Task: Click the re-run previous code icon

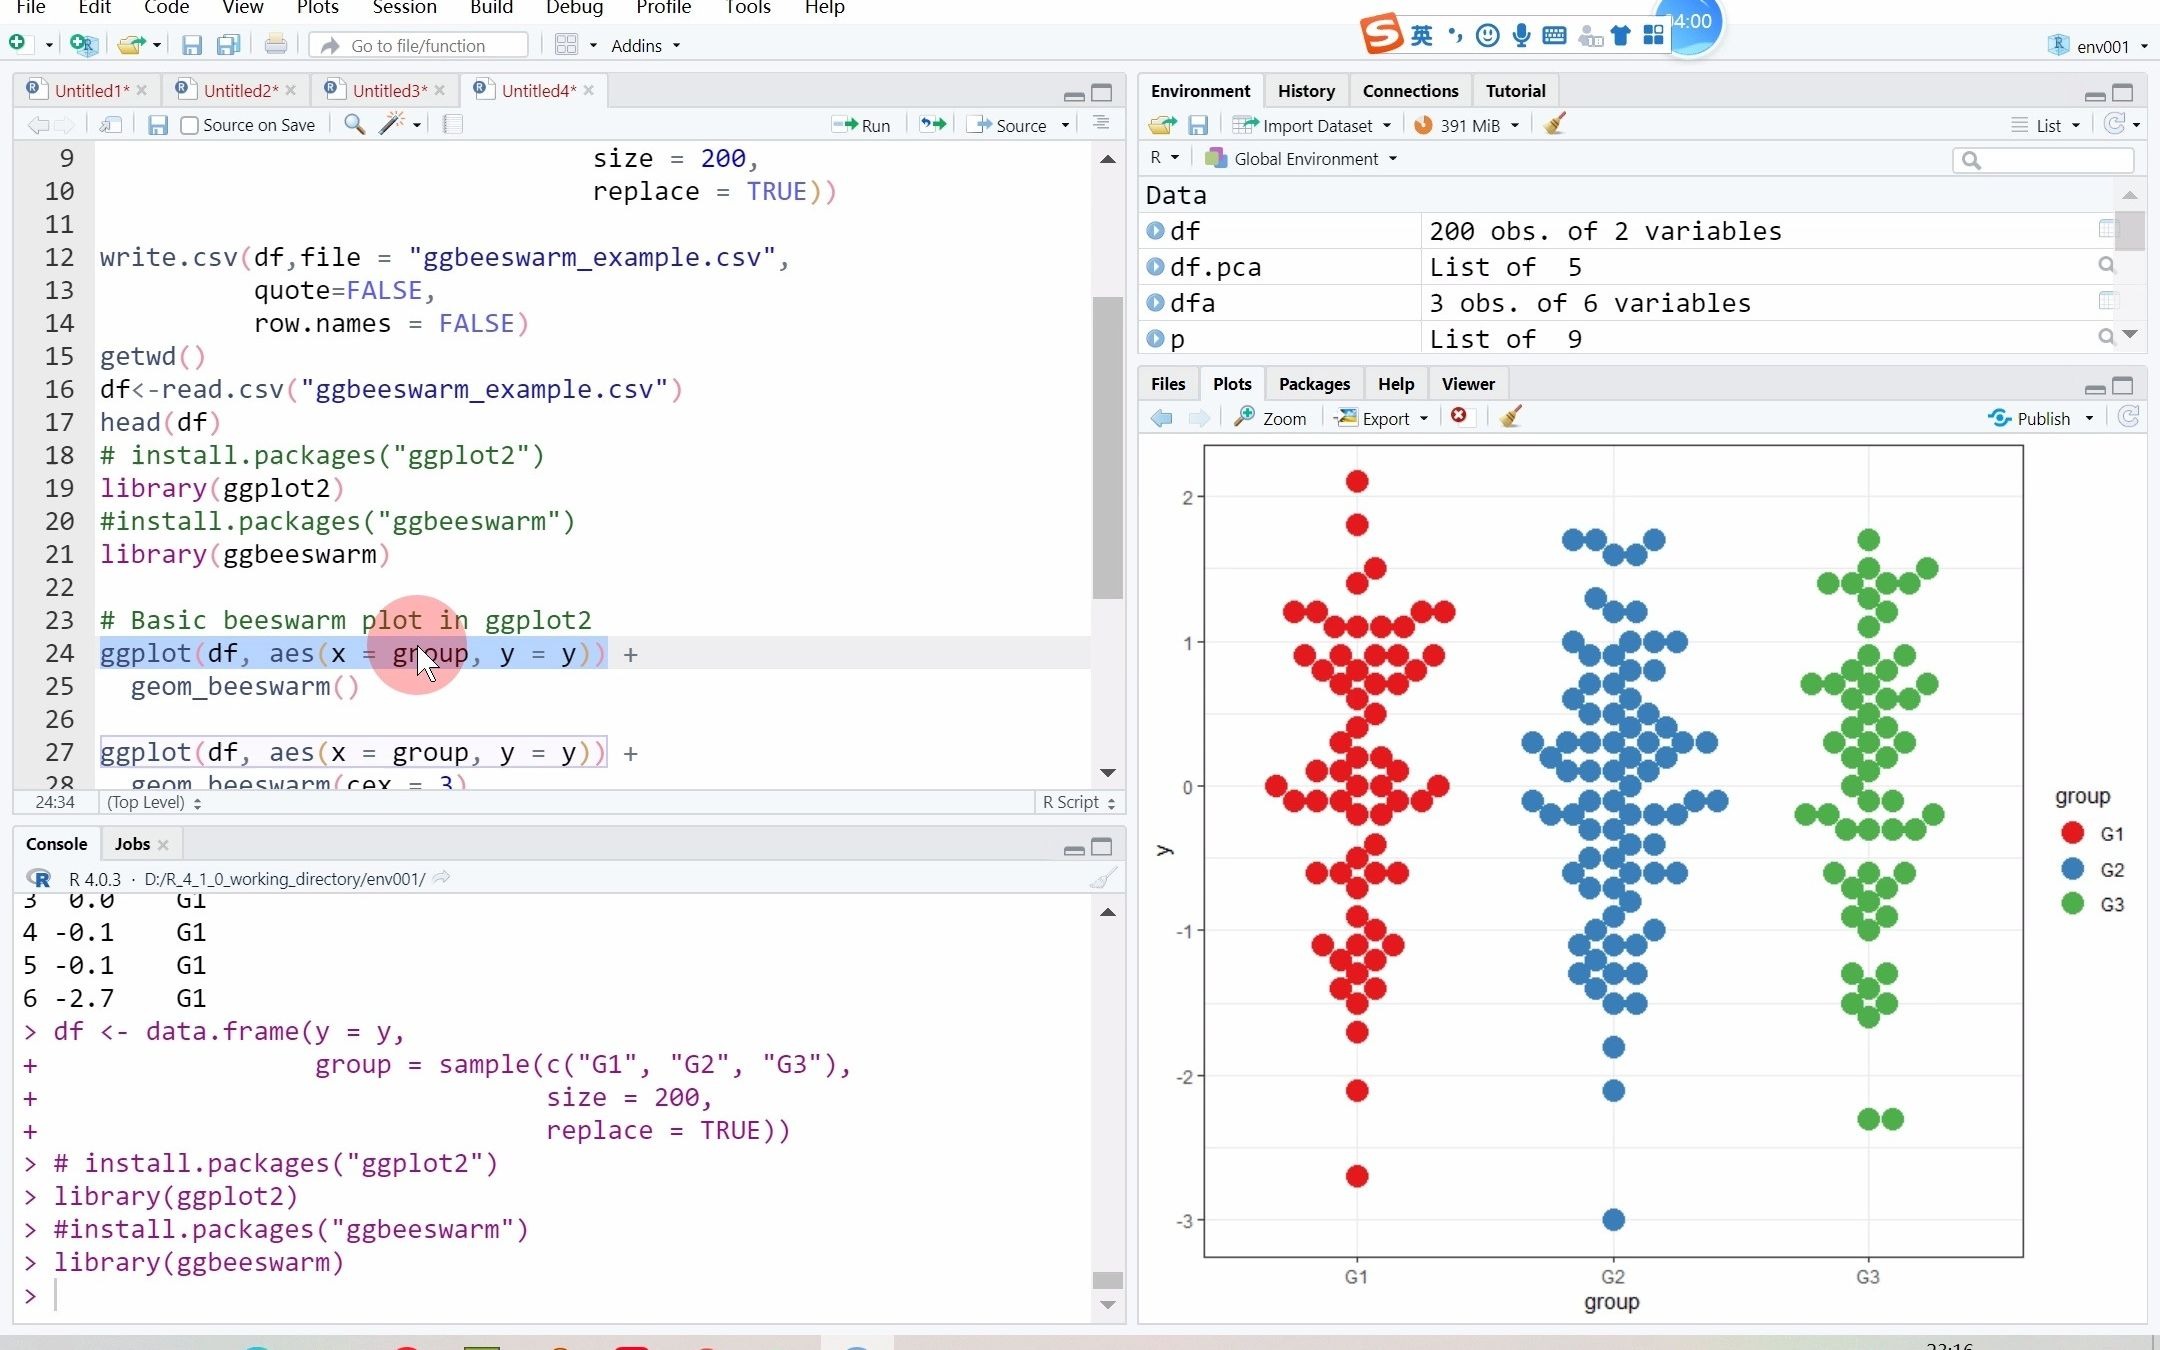Action: point(932,125)
